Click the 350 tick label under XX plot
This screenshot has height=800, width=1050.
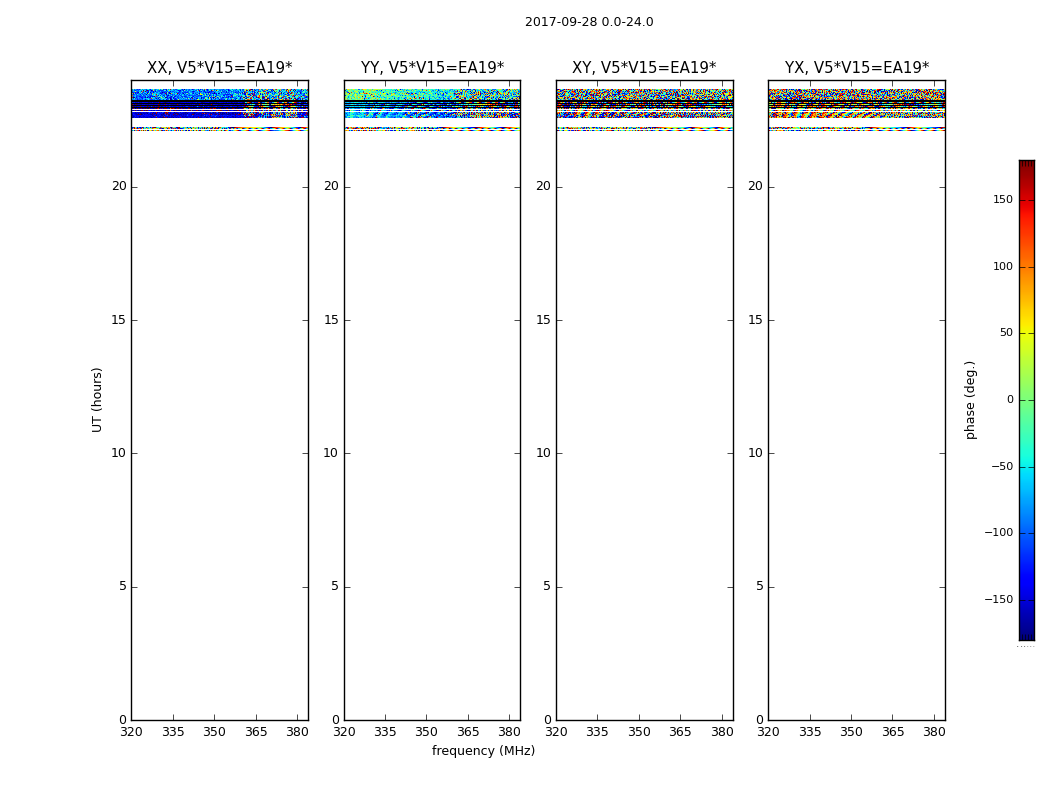click(214, 732)
